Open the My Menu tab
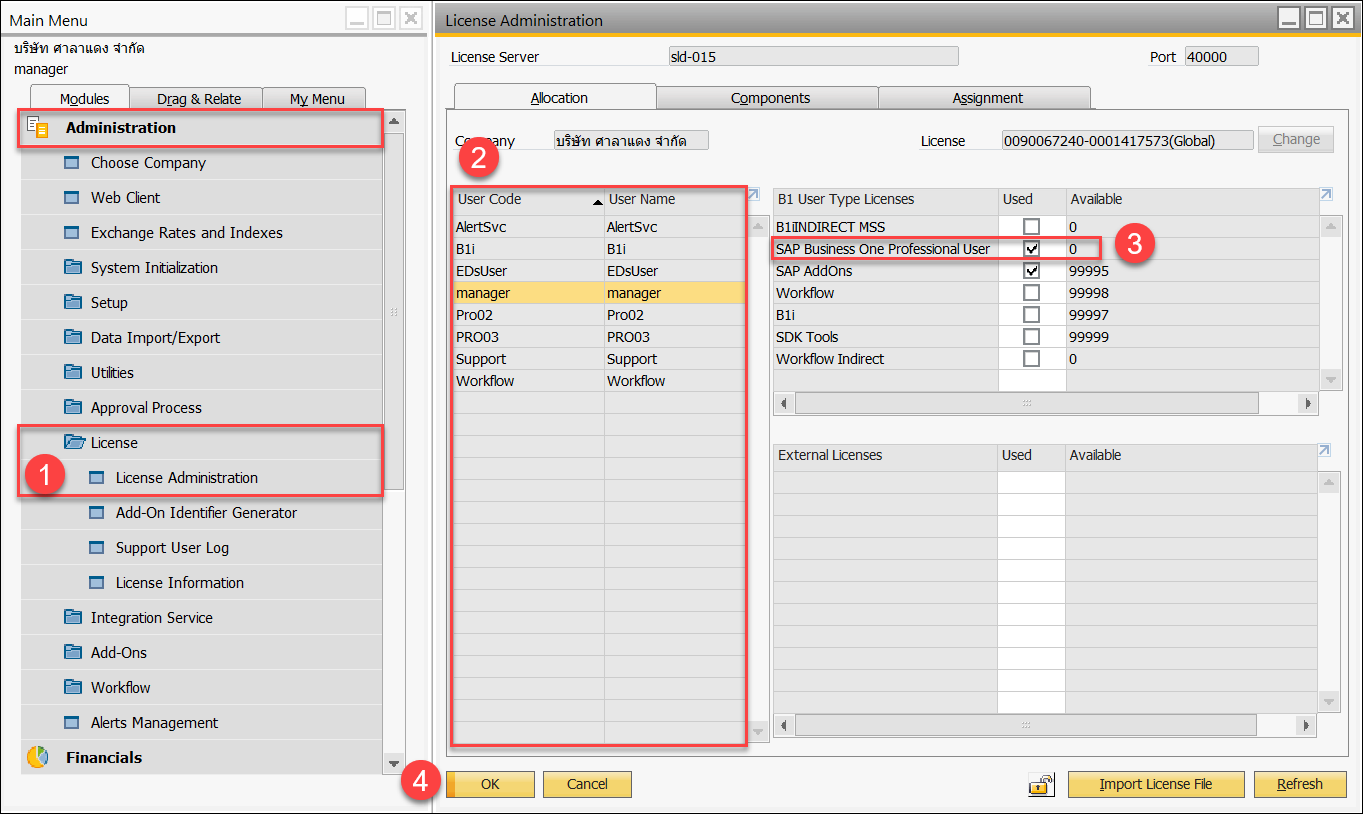Viewport: 1363px width, 814px height. [x=317, y=99]
